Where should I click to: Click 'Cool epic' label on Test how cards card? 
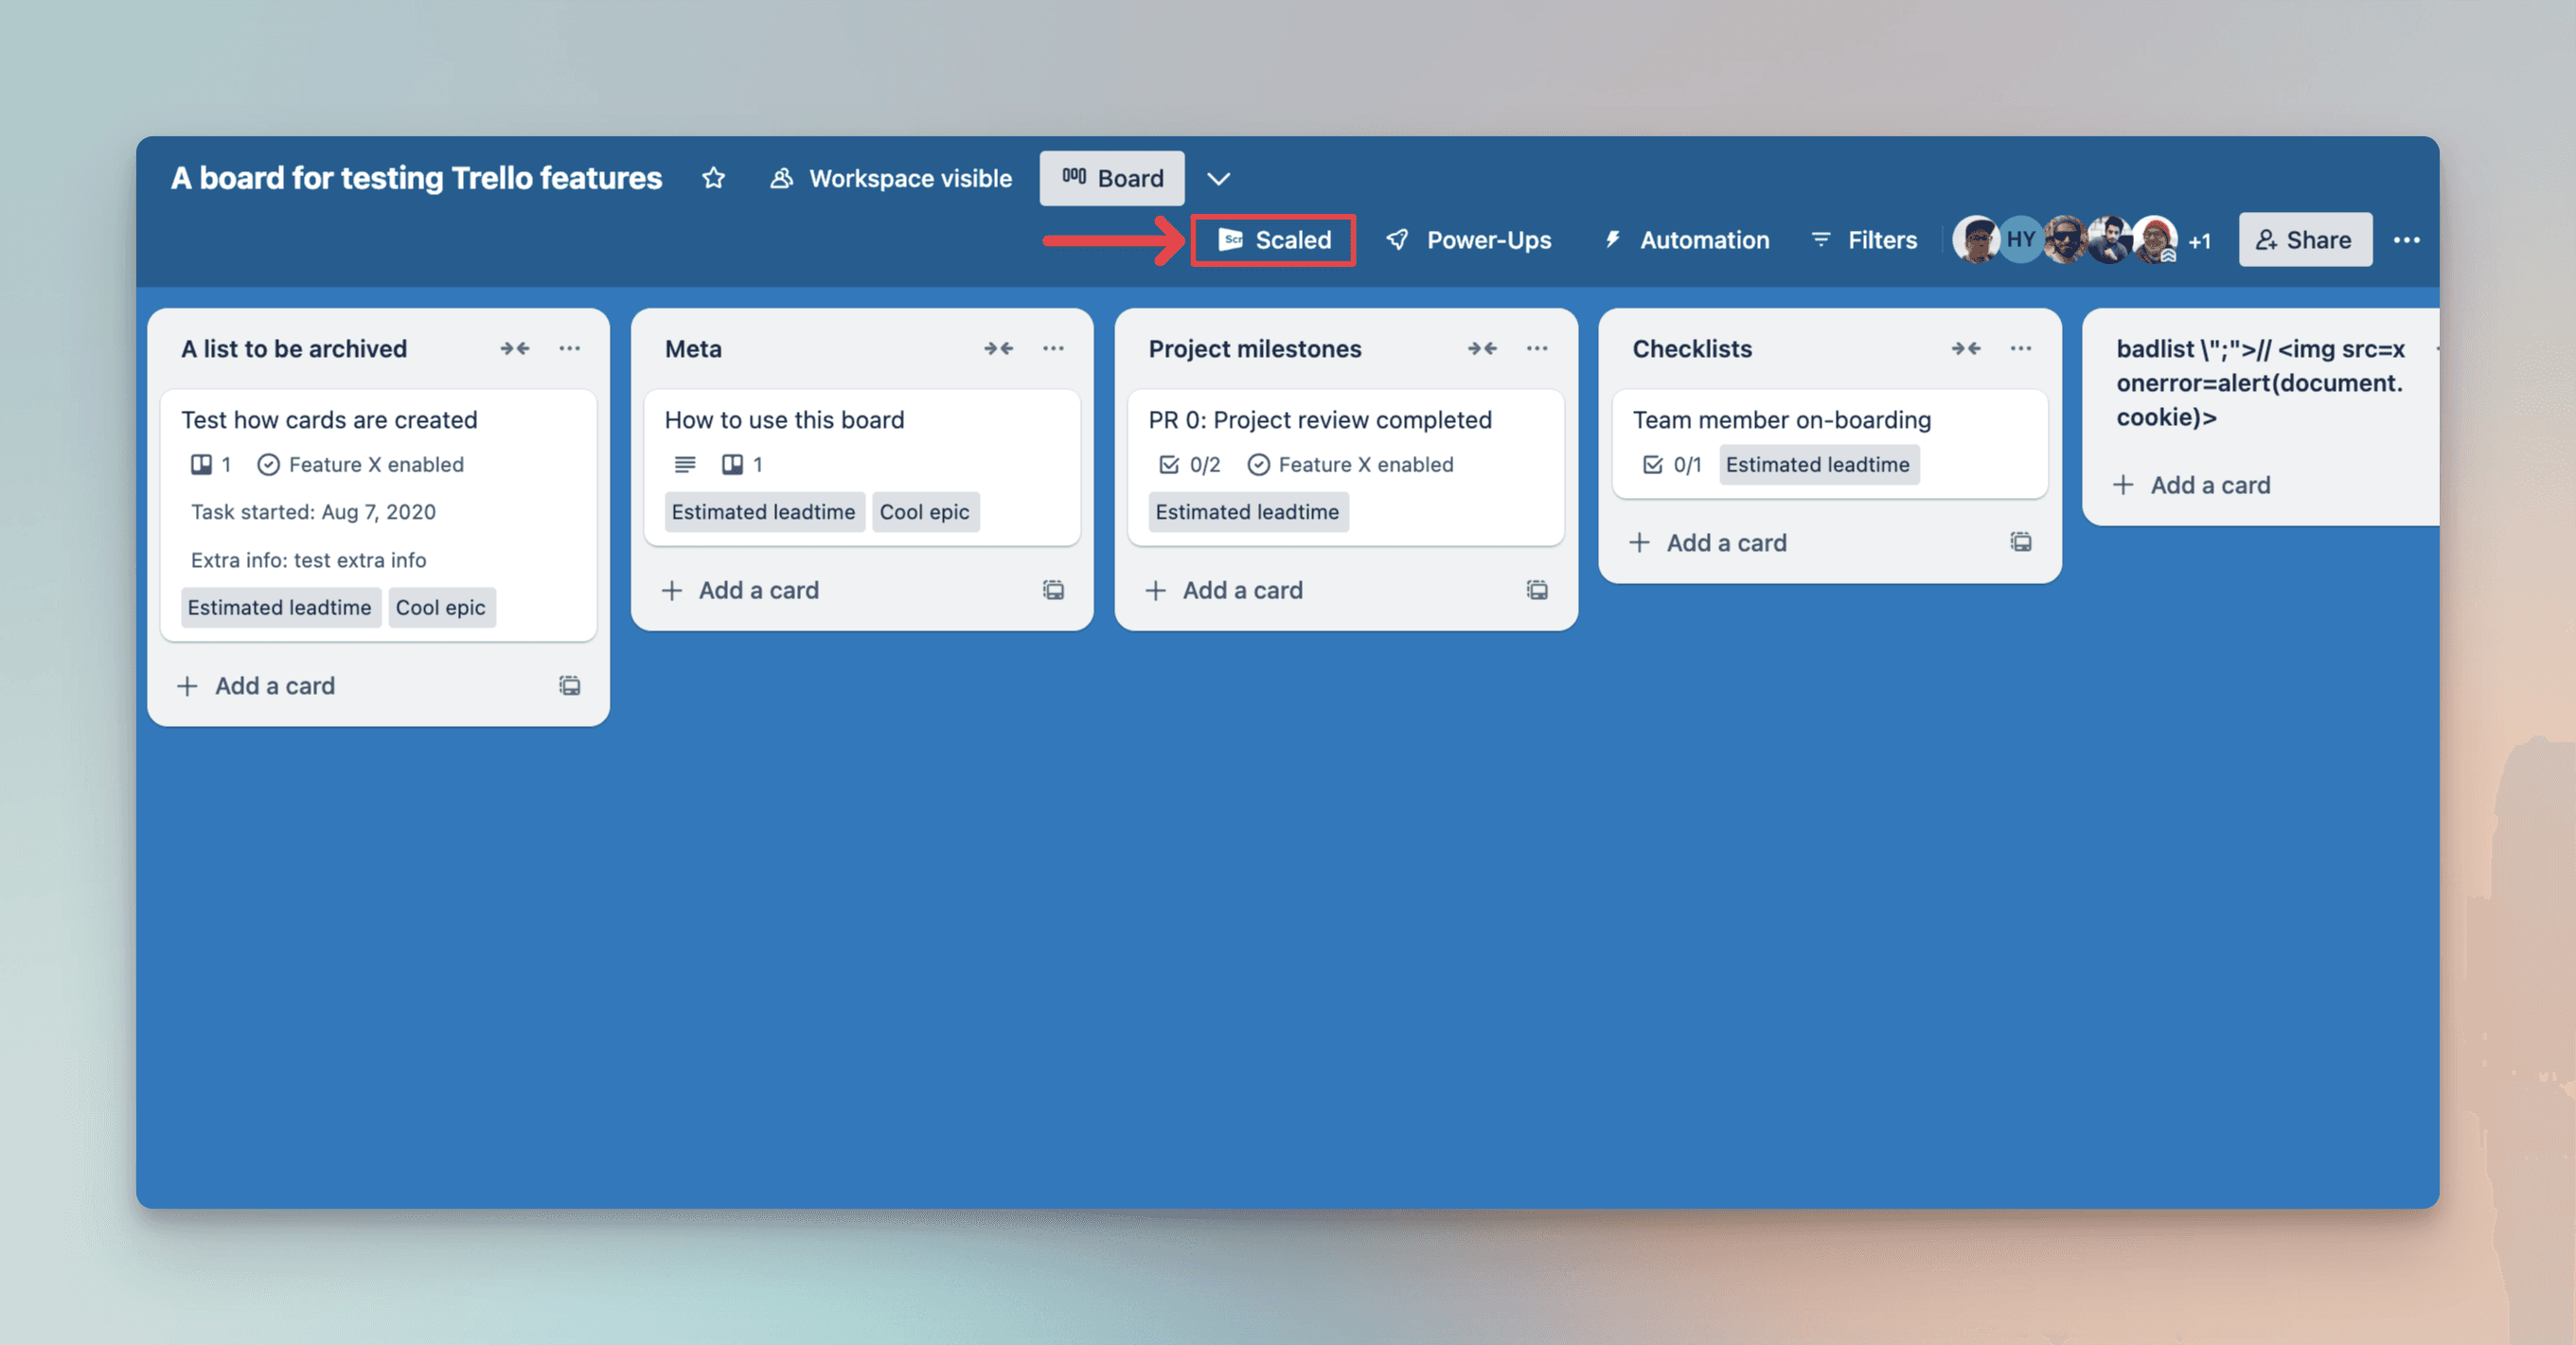(441, 608)
